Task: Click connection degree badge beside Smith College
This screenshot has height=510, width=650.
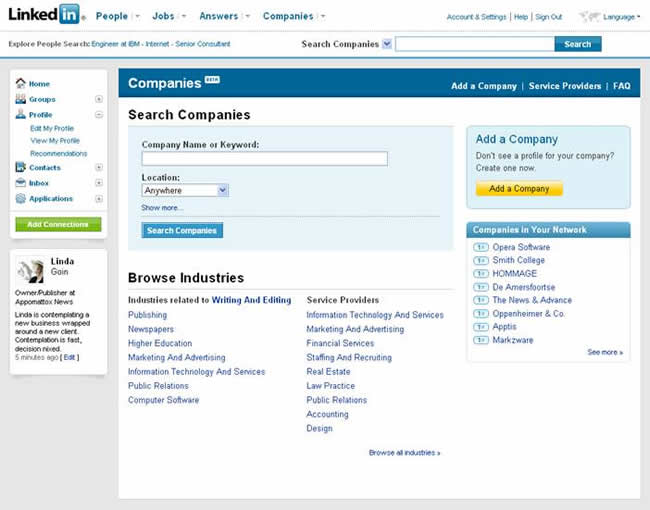Action: tap(481, 260)
